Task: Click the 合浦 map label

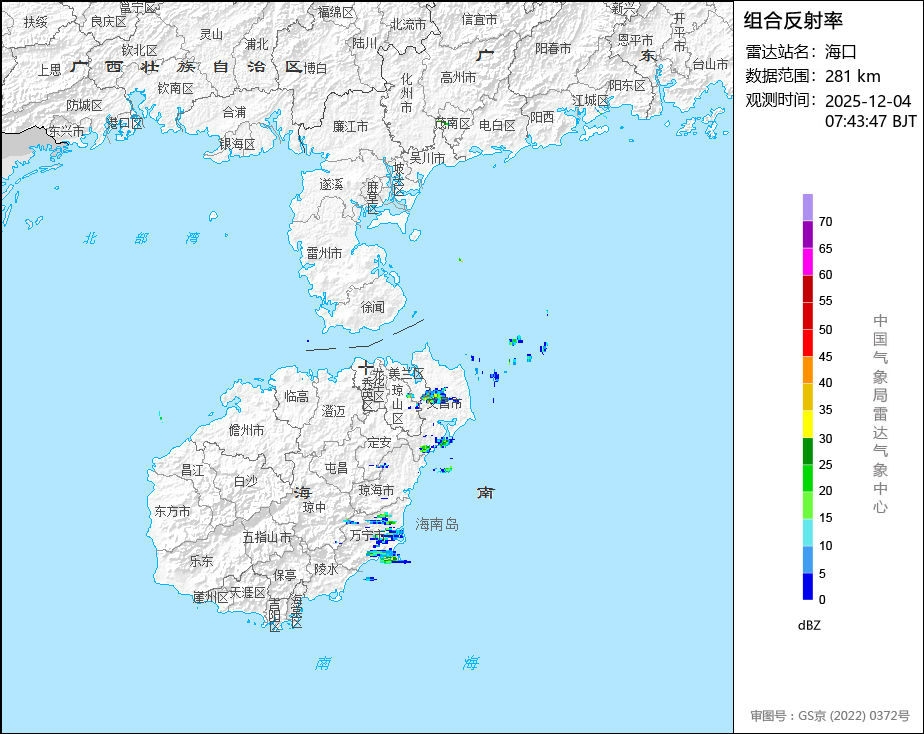Action: [x=234, y=111]
